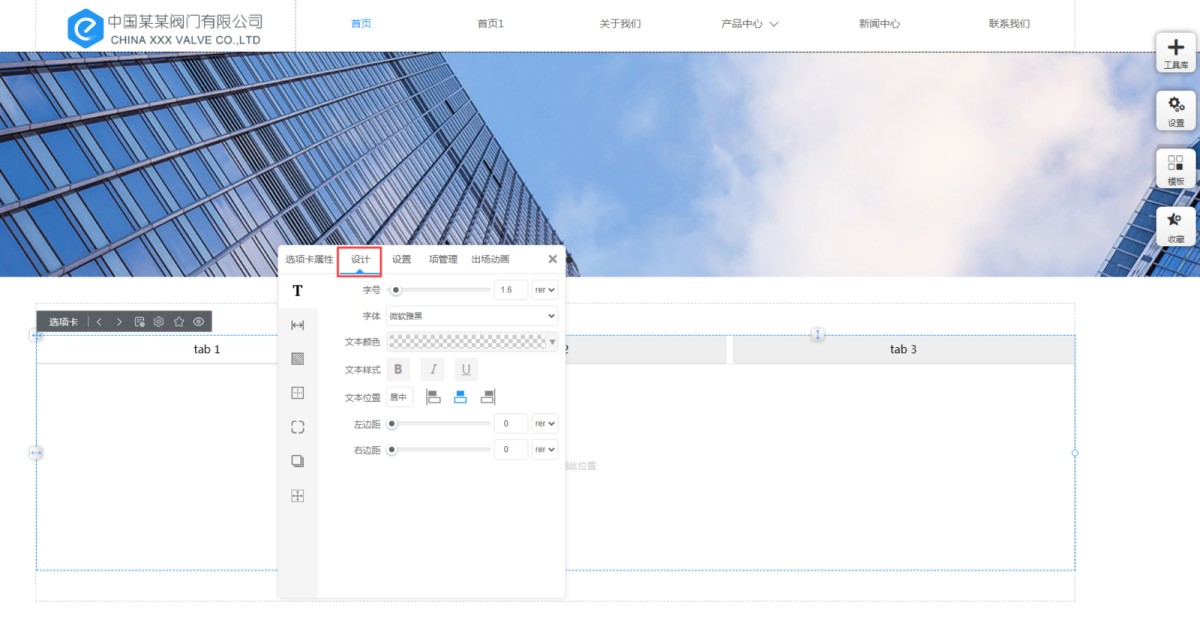The width and height of the screenshot is (1200, 620).
Task: Click the star icon in 选项卡 toolbar
Action: (179, 322)
